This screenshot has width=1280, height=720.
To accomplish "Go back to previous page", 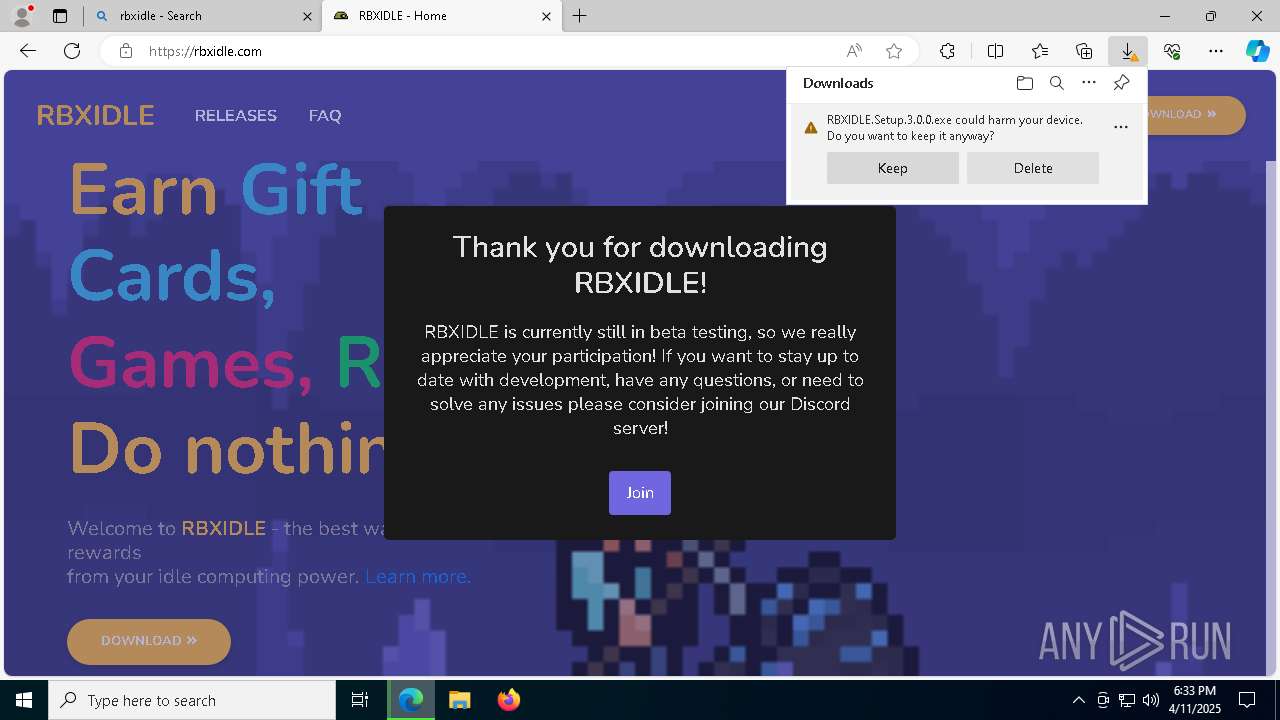I will tap(28, 51).
